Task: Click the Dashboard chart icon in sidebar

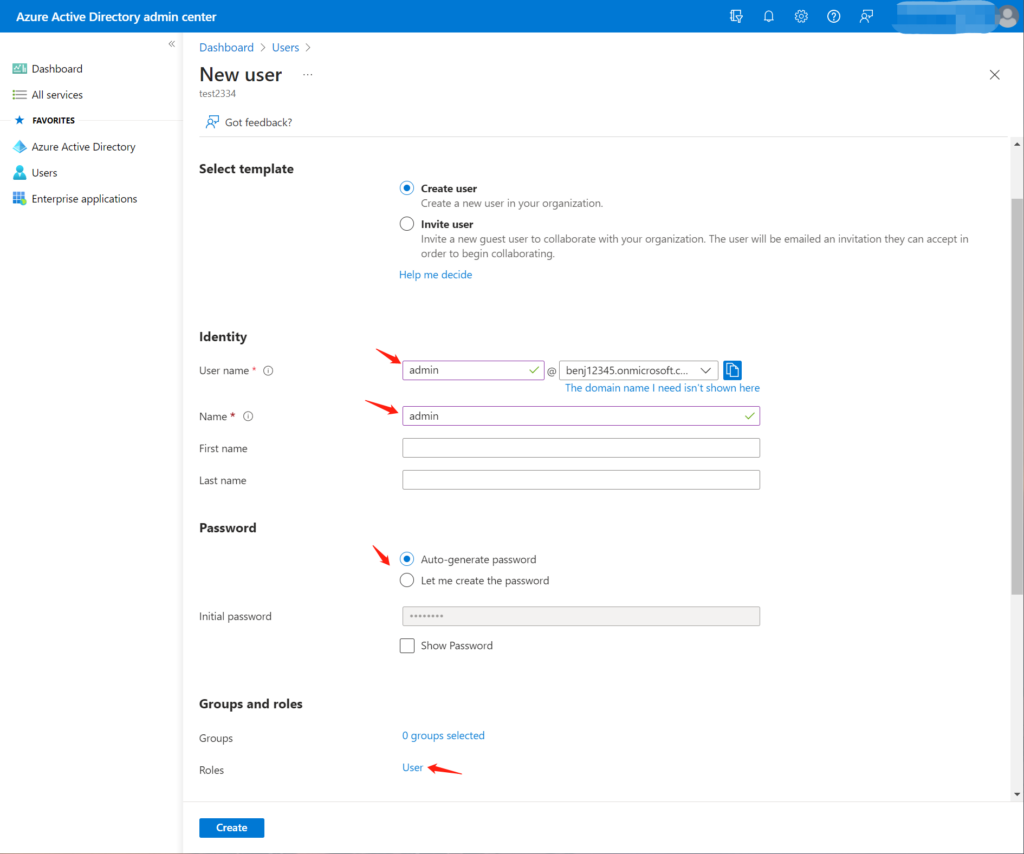Action: (x=20, y=69)
